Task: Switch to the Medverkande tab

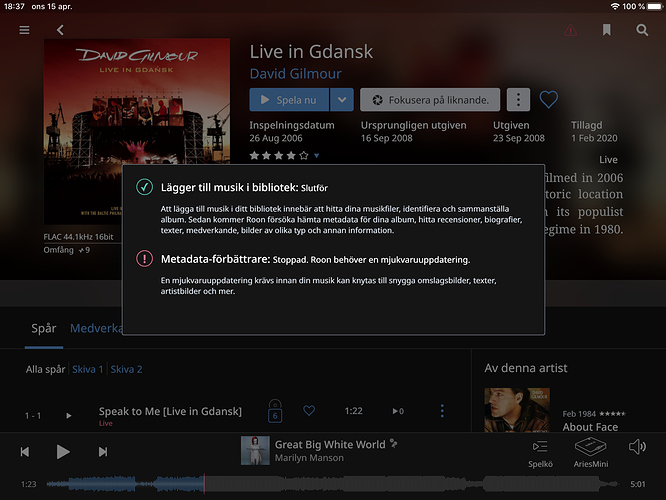Action: click(96, 328)
